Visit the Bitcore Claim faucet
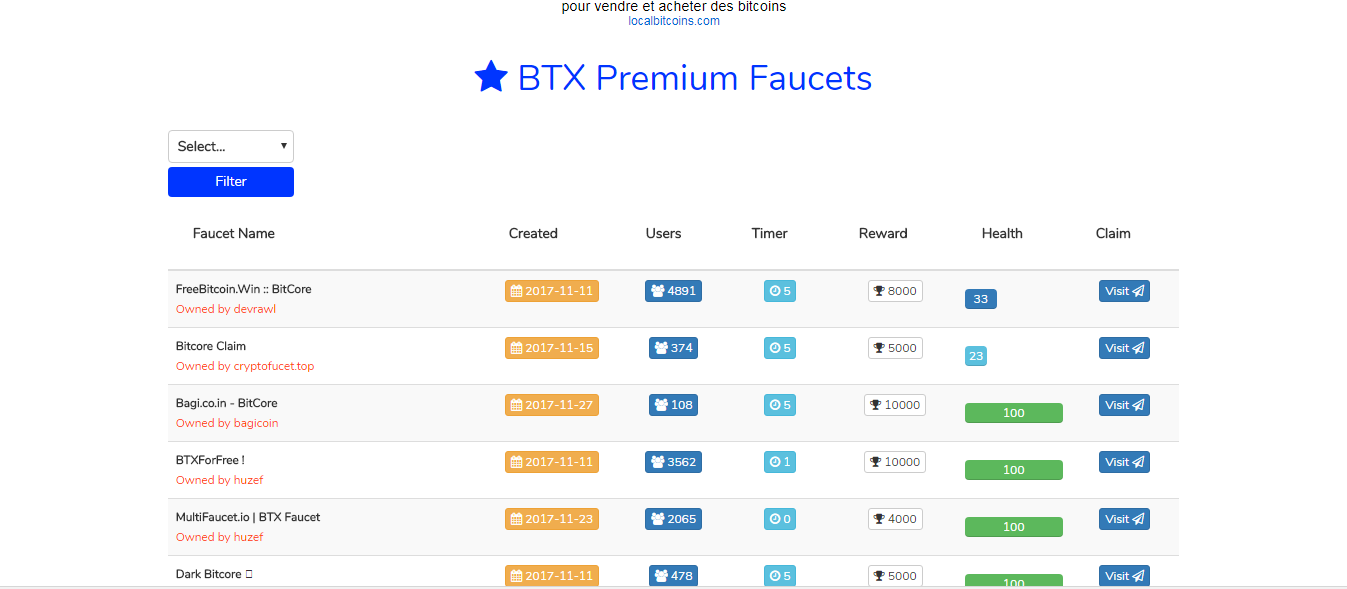1347x589 pixels. [x=1124, y=348]
